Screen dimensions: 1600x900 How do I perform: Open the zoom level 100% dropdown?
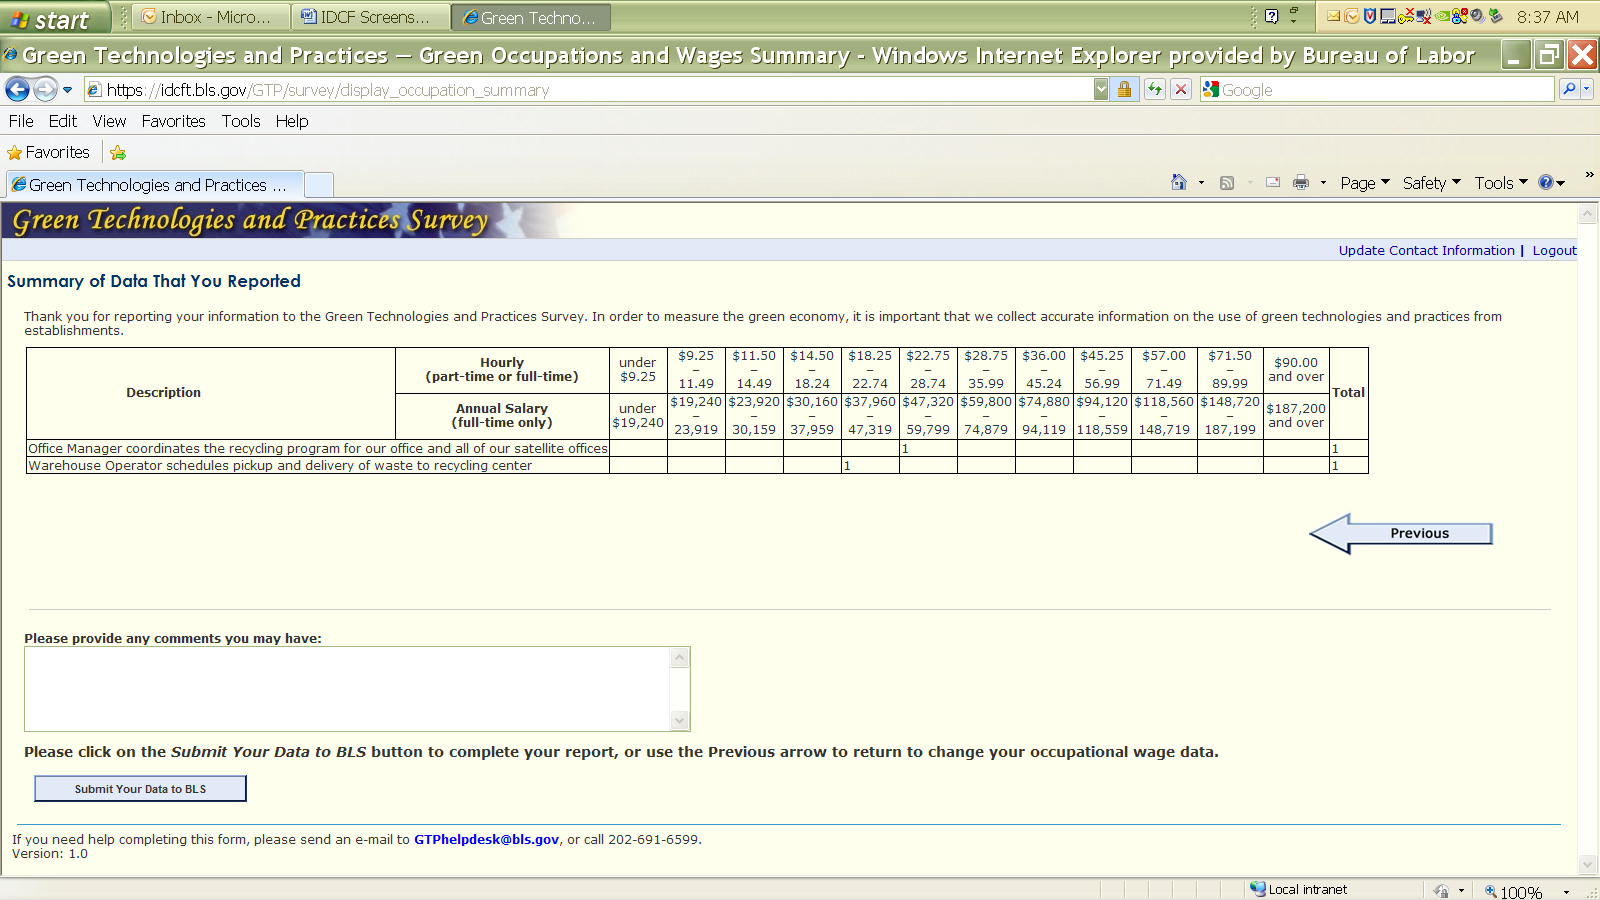coord(1566,891)
